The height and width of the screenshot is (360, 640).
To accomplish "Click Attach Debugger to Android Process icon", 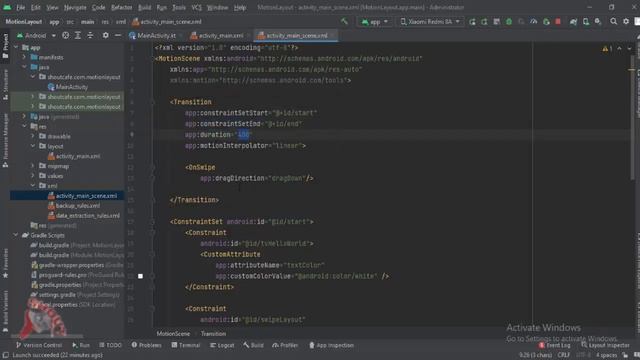I will pos(546,22).
